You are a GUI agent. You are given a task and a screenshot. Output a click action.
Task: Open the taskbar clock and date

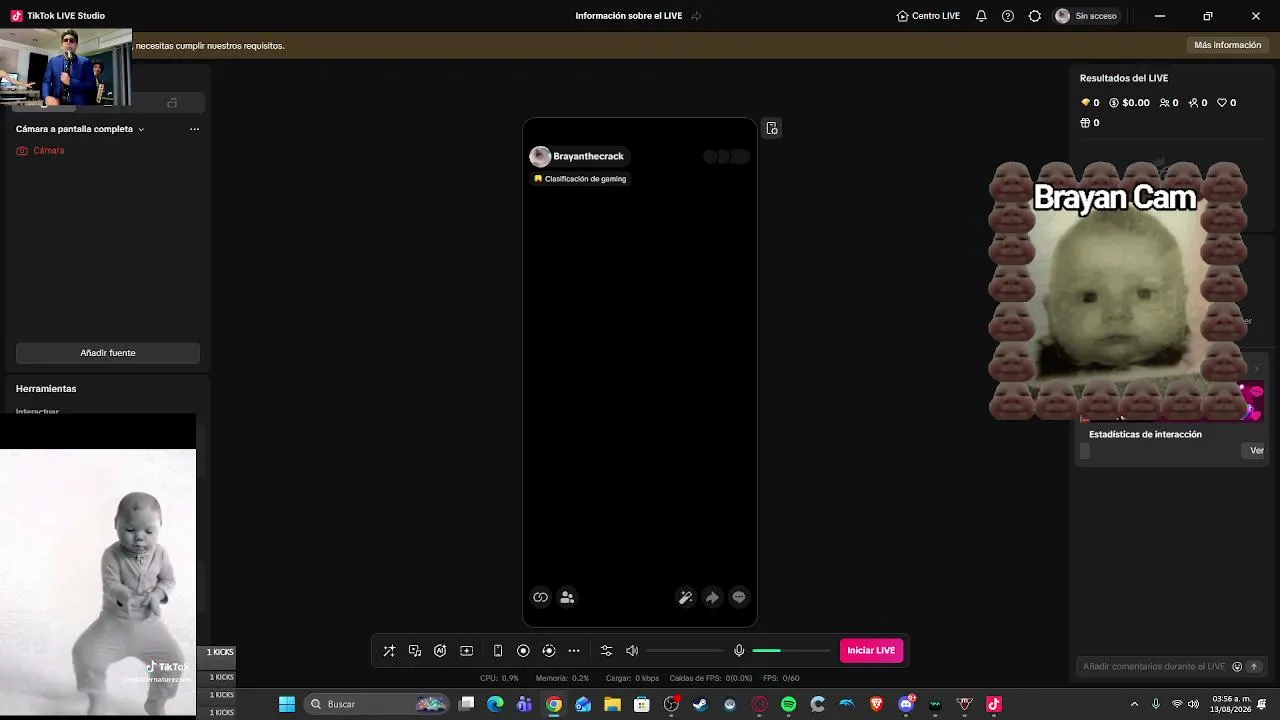coord(1231,704)
